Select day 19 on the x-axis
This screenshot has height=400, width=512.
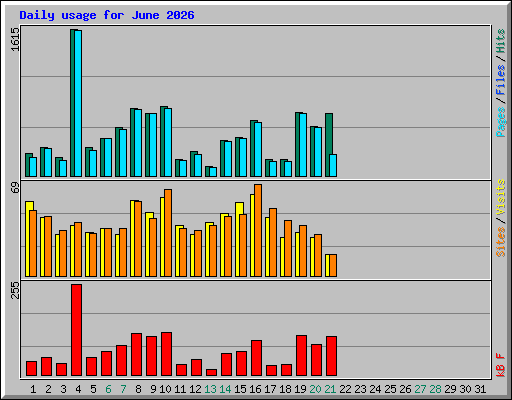[300, 389]
